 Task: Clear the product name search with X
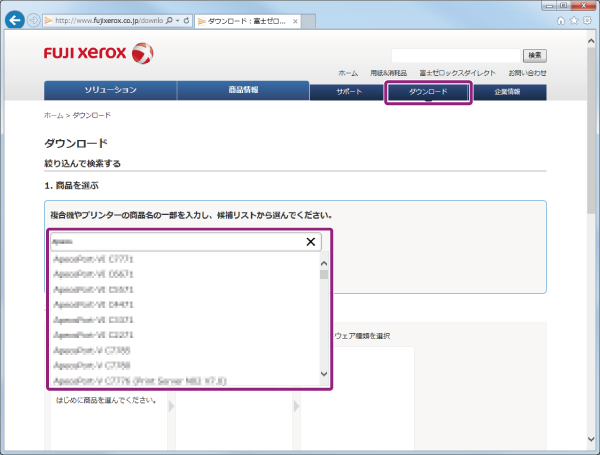point(310,242)
